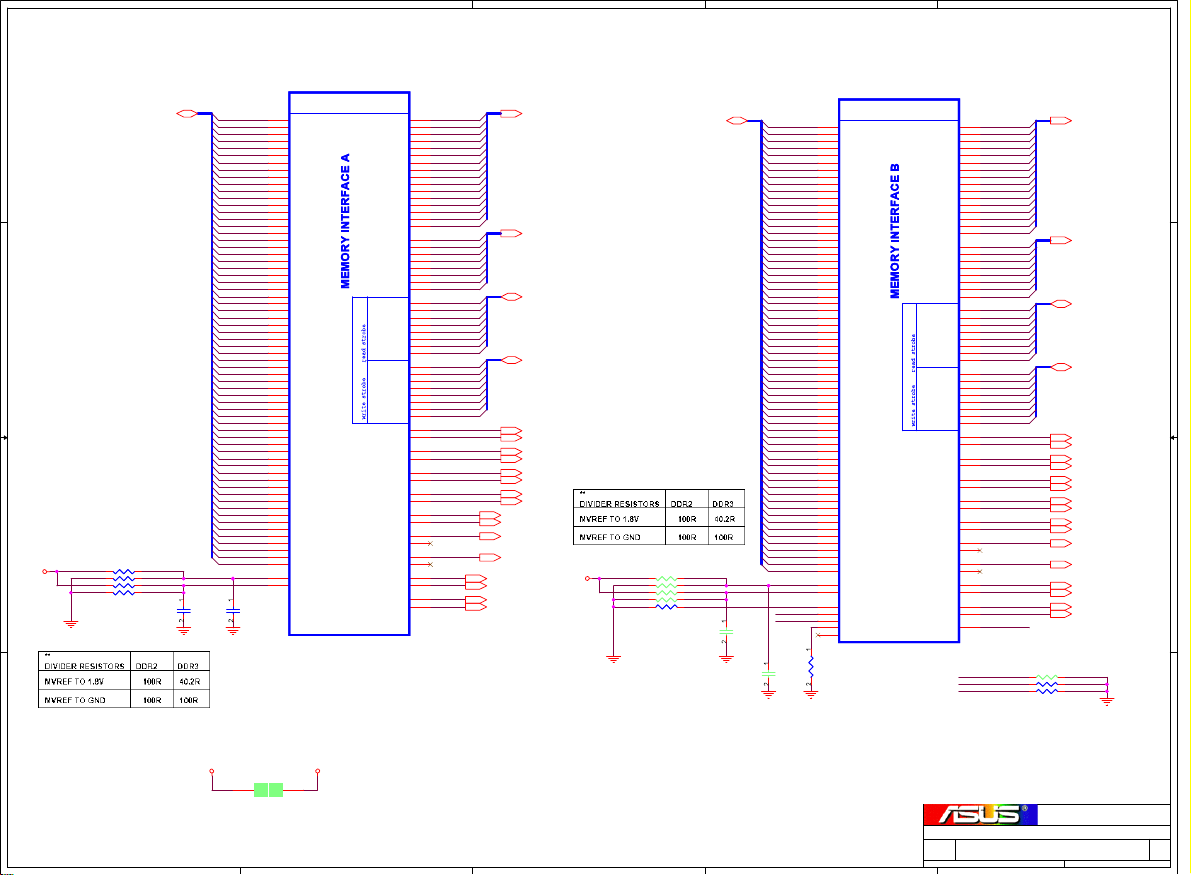This screenshot has width=1191, height=875.
Task: Click the MEMORY INTERFACE B label
Action: 895,231
